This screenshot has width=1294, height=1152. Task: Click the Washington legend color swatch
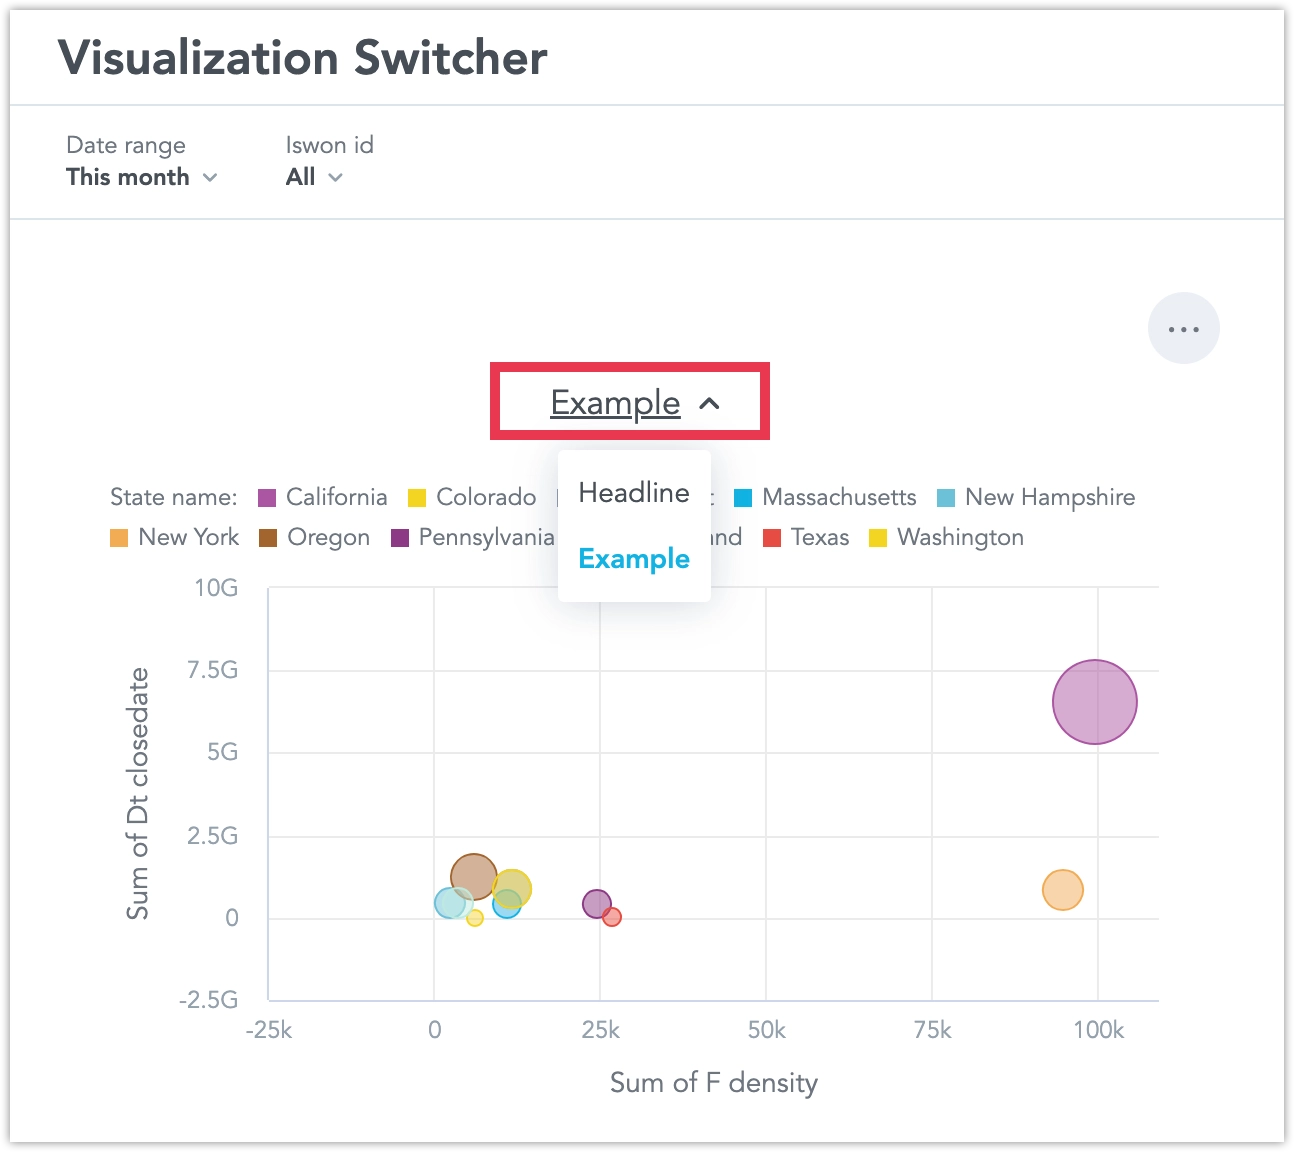pyautogui.click(x=879, y=537)
